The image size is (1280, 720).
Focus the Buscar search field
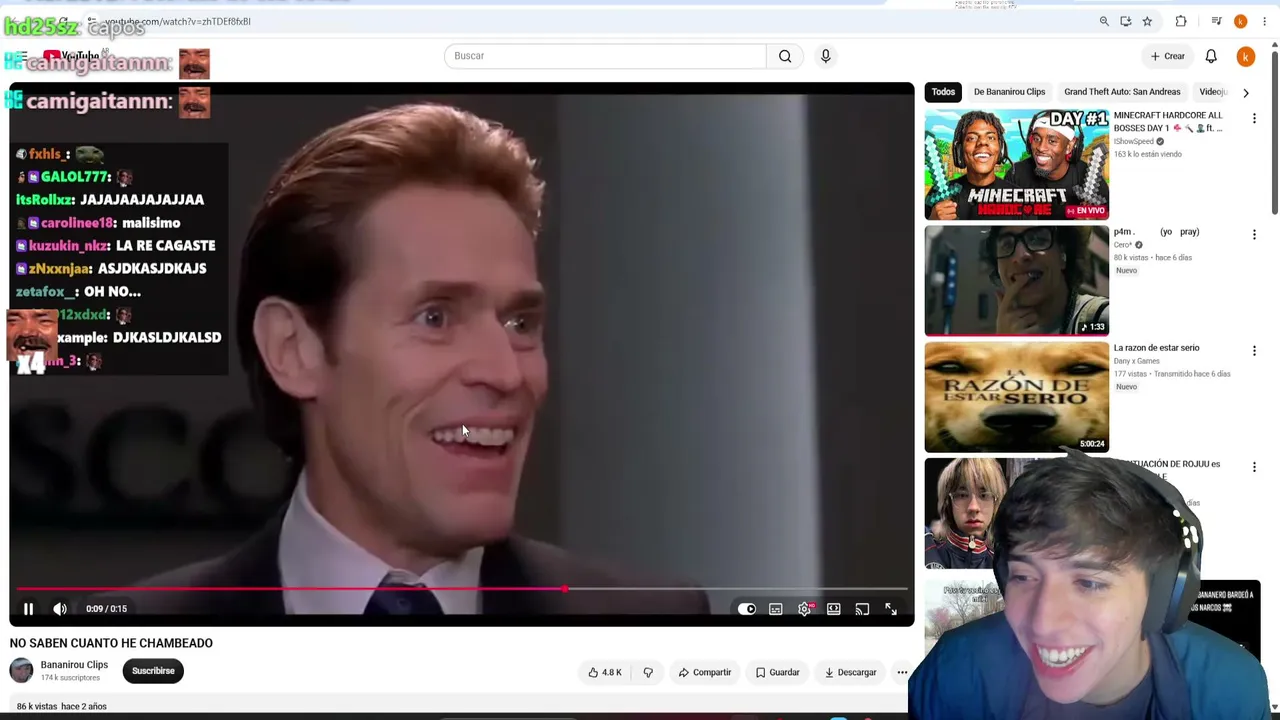[x=605, y=56]
